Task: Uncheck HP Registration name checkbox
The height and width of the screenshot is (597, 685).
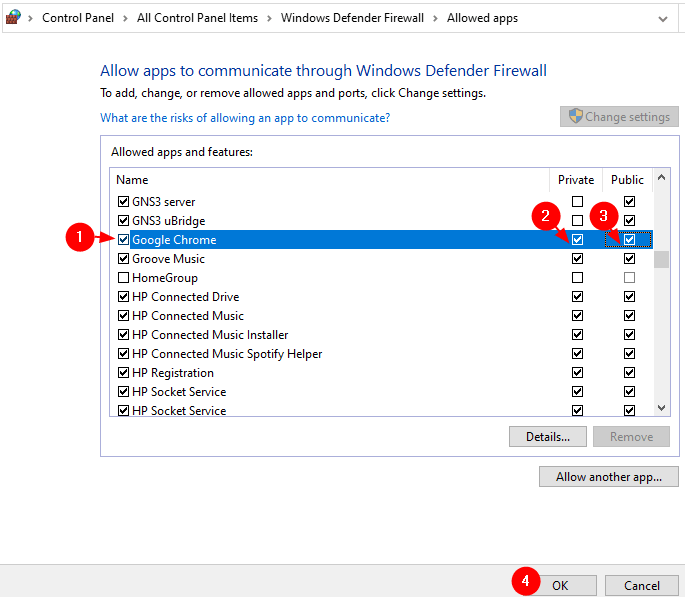Action: (x=123, y=373)
